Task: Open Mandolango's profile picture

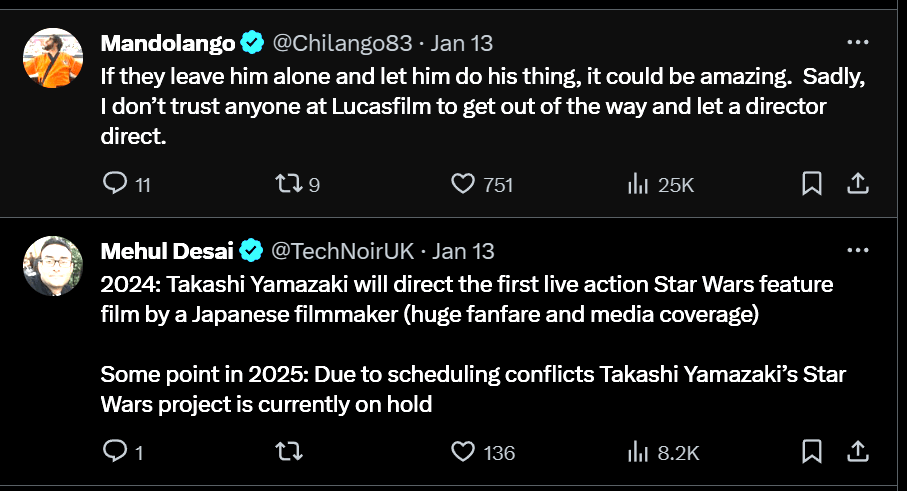Action: click(52, 58)
